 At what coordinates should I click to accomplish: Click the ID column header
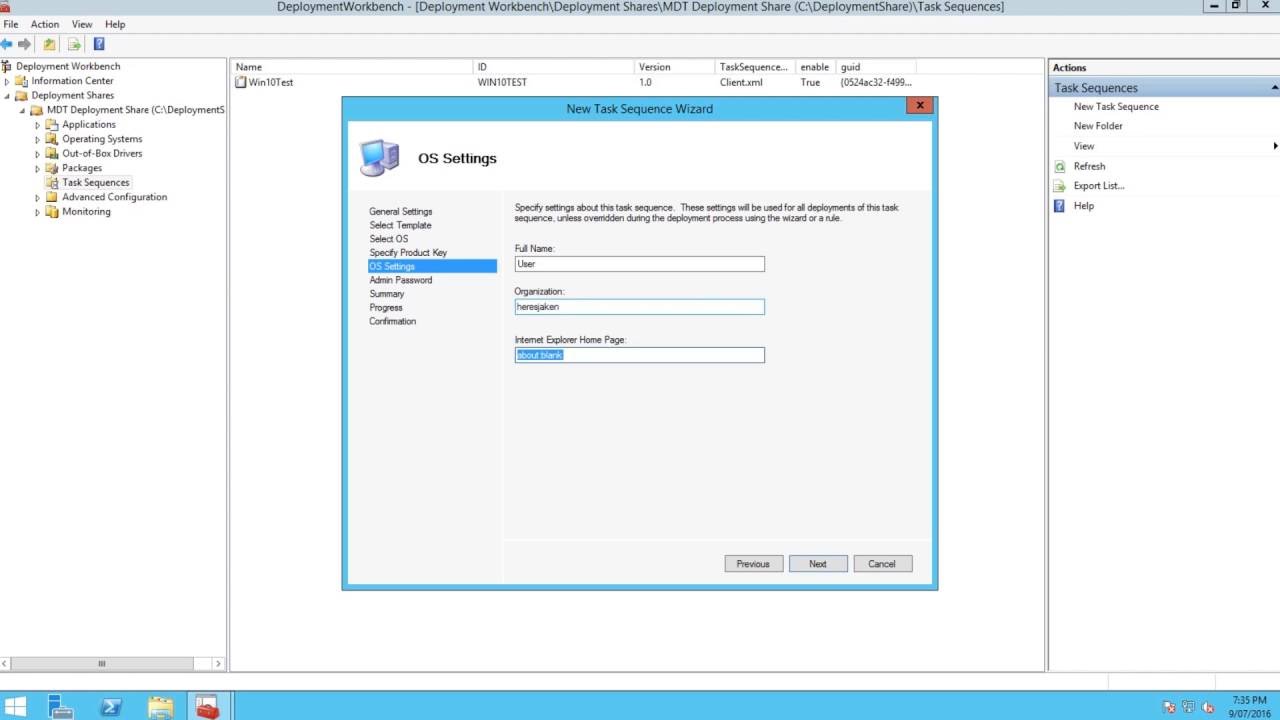pos(554,67)
